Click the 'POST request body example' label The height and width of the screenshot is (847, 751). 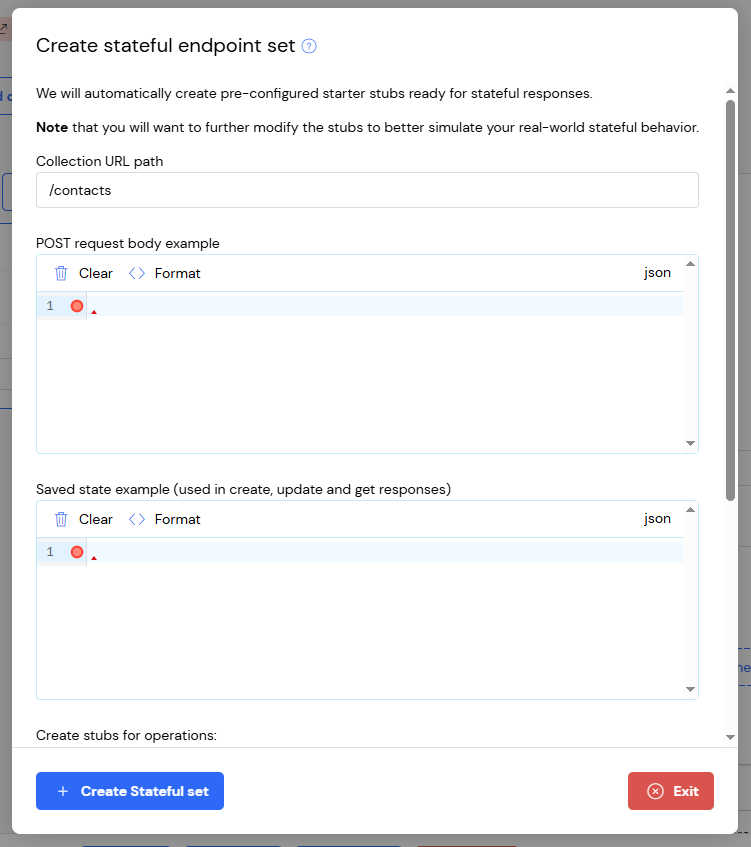pos(128,243)
